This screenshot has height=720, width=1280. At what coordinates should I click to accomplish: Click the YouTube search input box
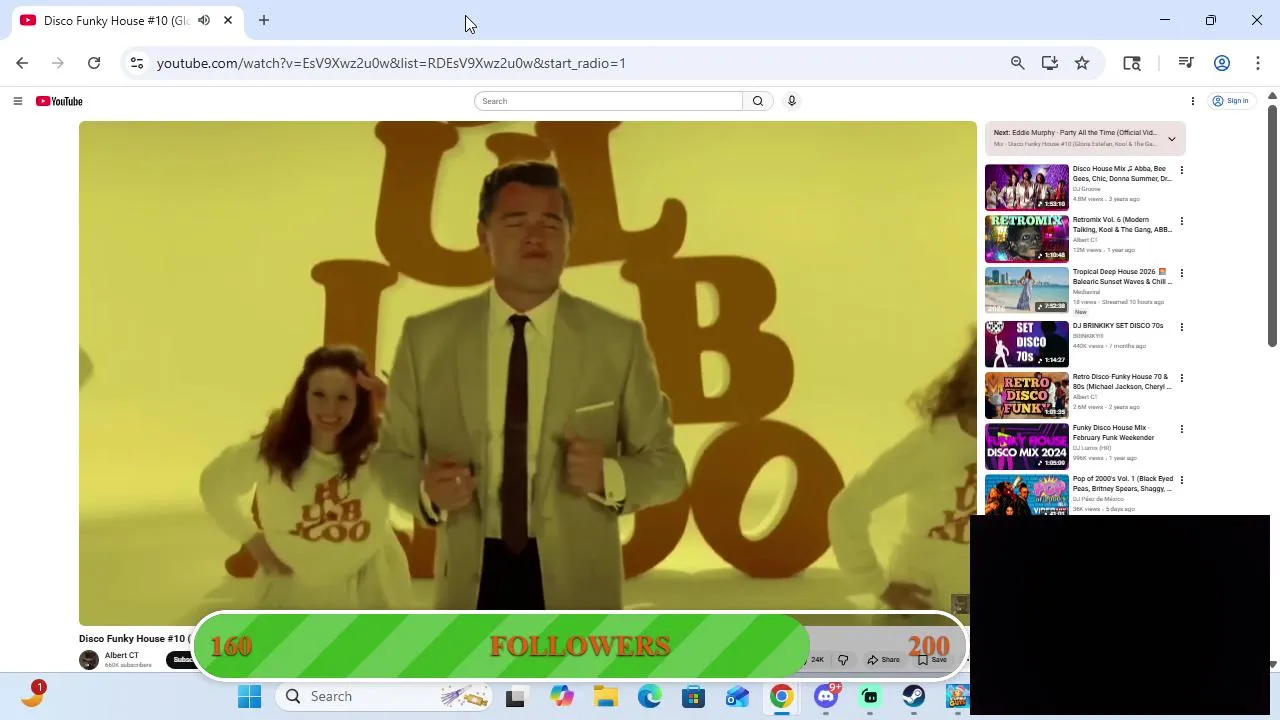click(609, 101)
